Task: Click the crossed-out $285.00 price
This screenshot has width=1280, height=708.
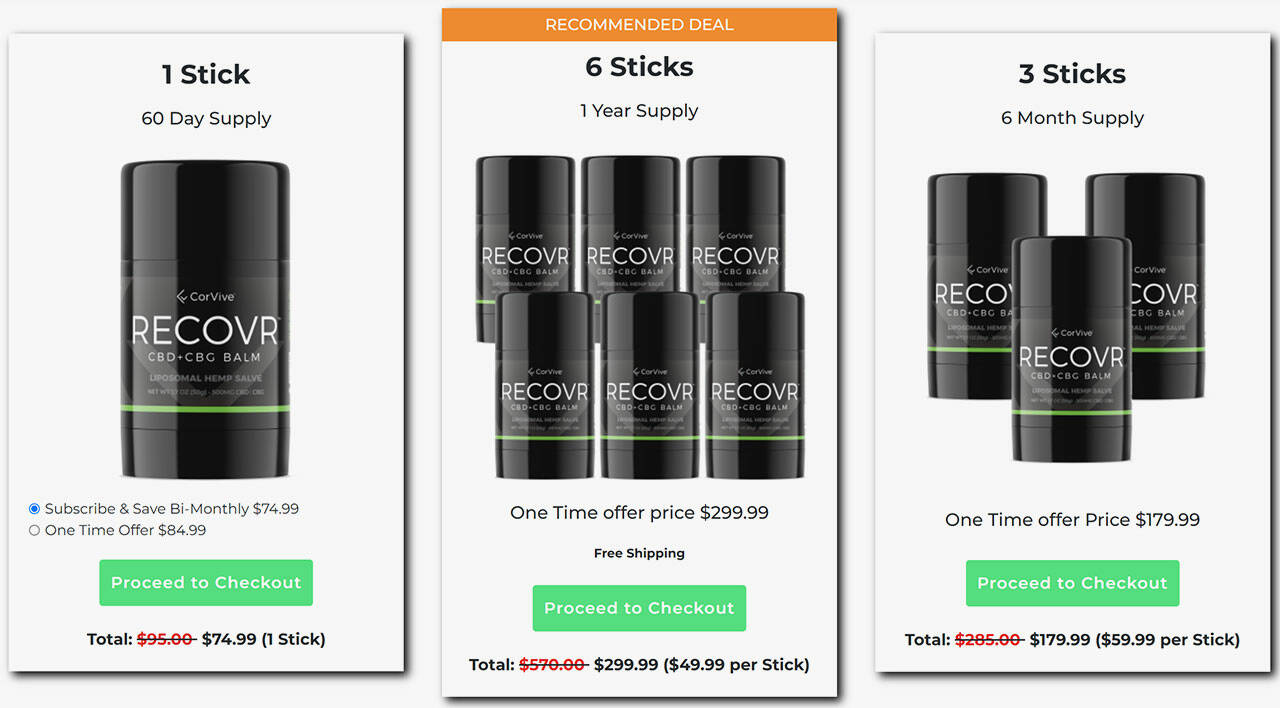Action: [x=988, y=639]
